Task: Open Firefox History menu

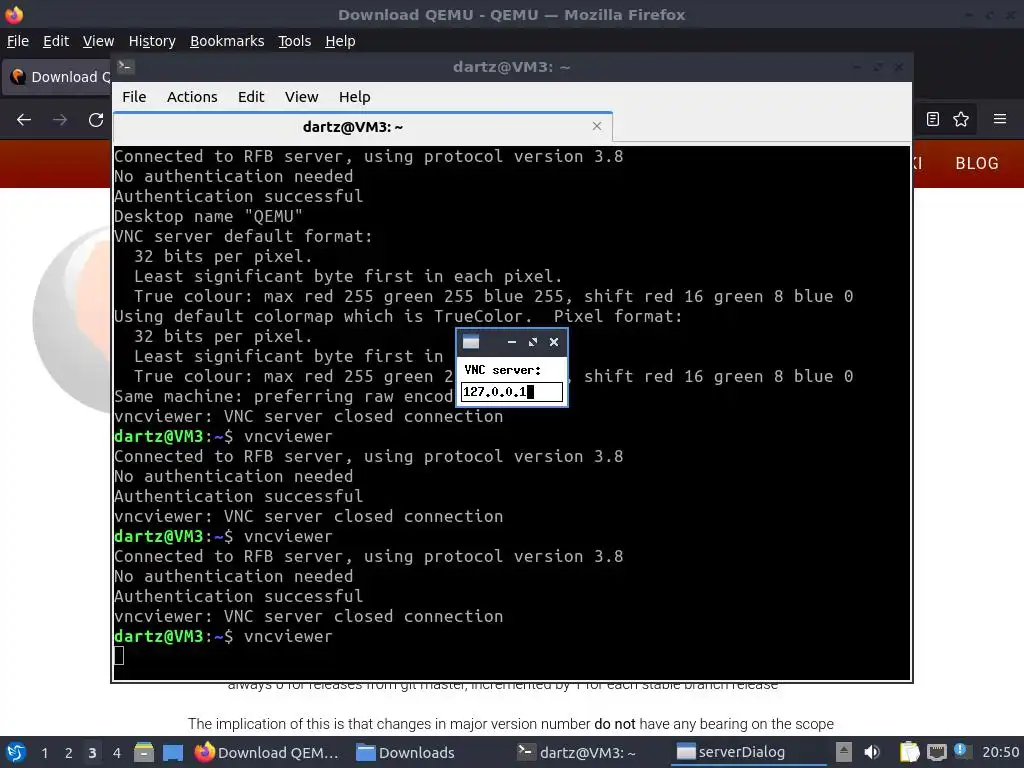Action: 152,41
